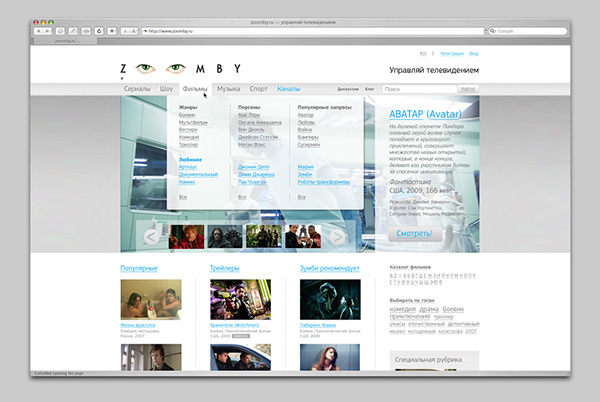
Task: Click the text size A A button
Action: 129,31
